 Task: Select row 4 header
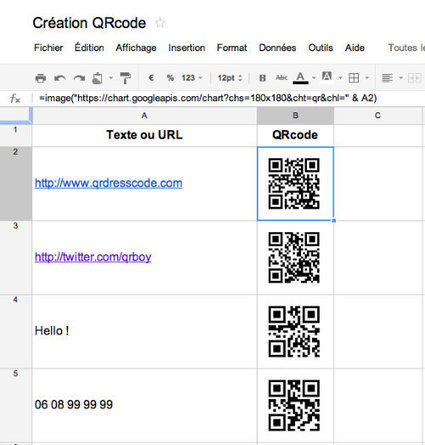(x=16, y=331)
